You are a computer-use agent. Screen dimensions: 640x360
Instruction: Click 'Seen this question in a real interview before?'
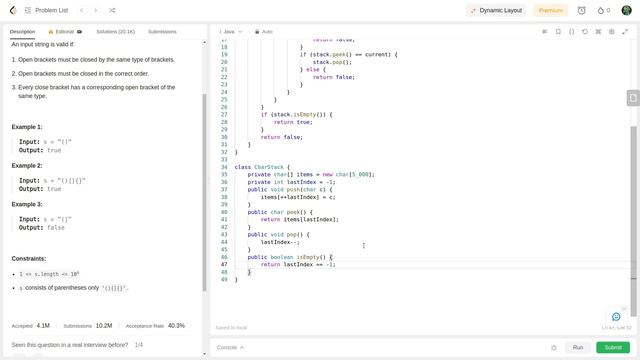click(x=70, y=345)
